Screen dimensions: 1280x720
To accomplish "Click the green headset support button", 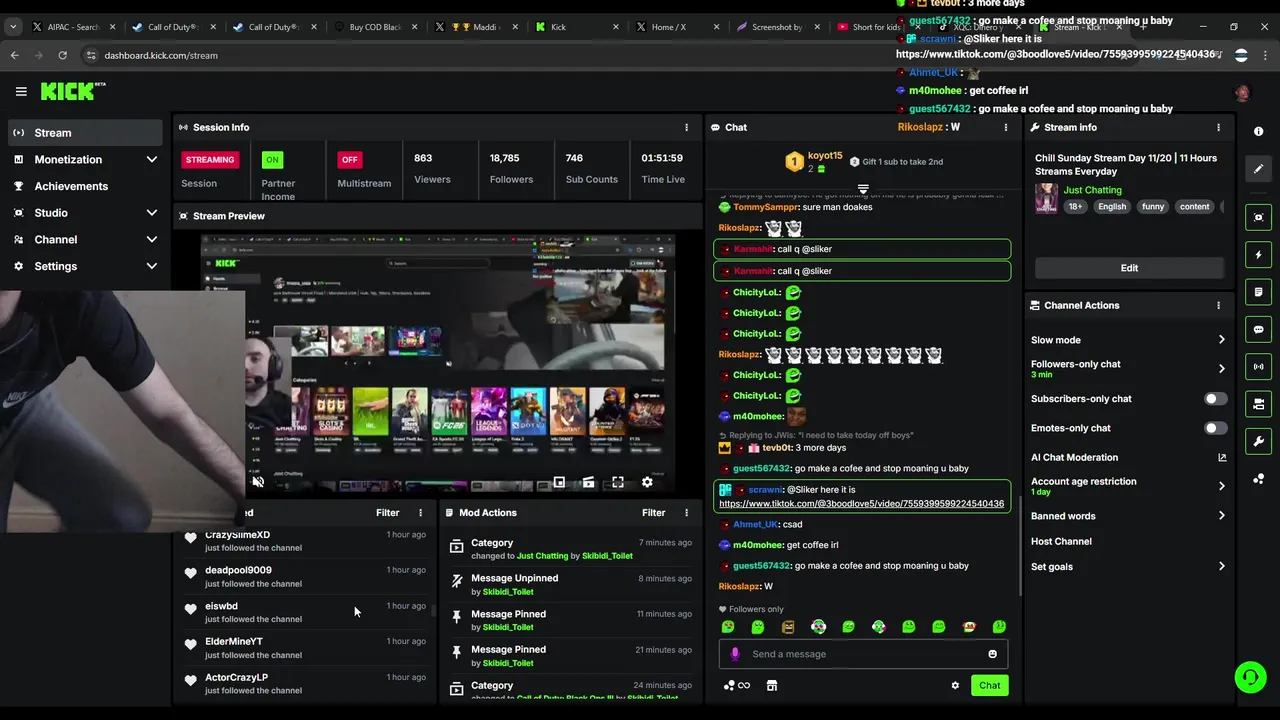I will point(1249,677).
